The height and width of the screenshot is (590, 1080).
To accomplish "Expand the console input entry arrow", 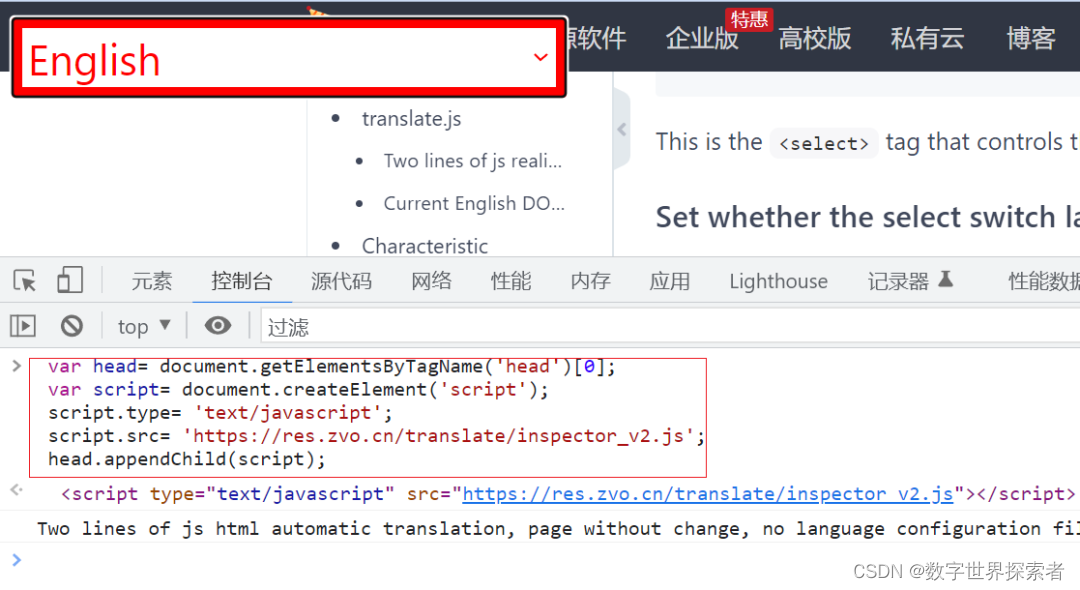I will tap(17, 366).
